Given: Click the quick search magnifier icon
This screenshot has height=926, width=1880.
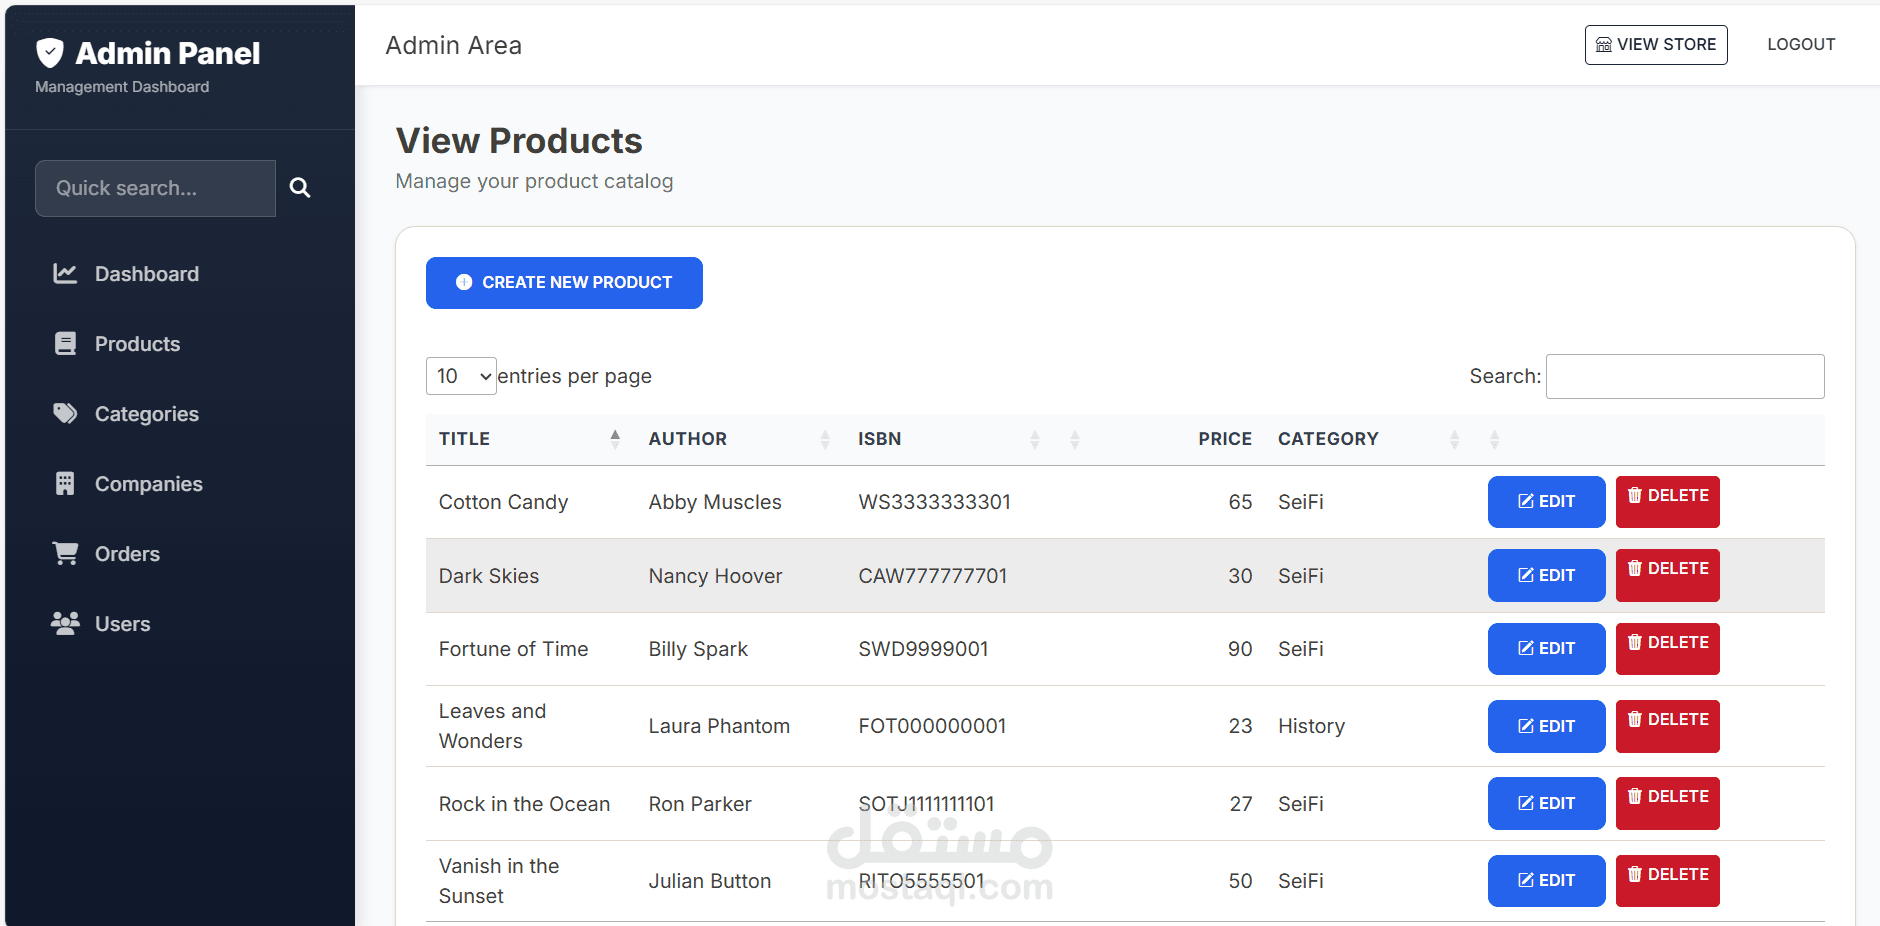Looking at the screenshot, I should click(299, 188).
